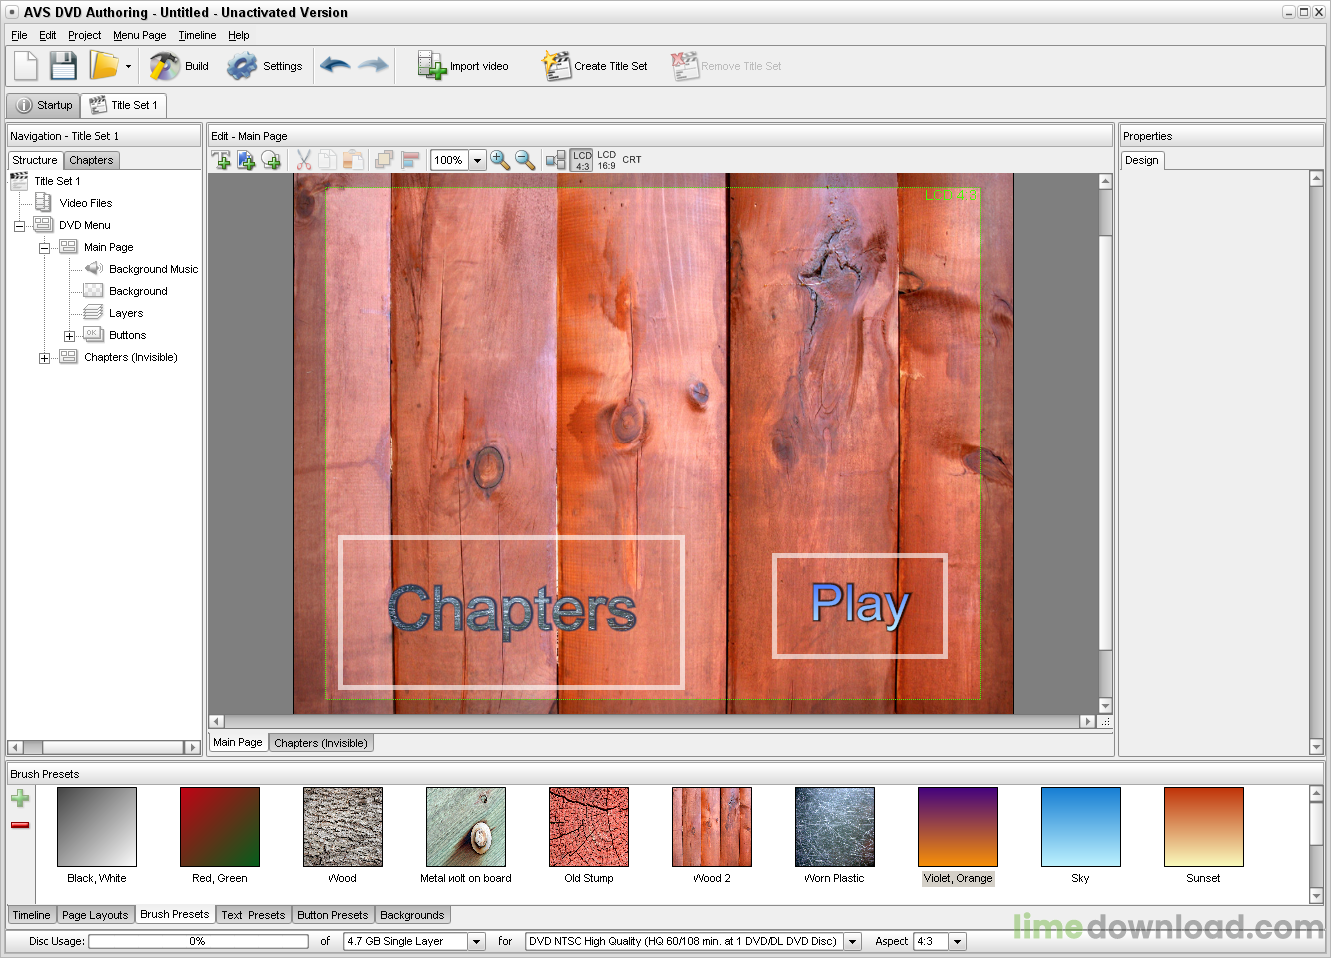Click the object order icon of overlapping squares

pos(384,160)
